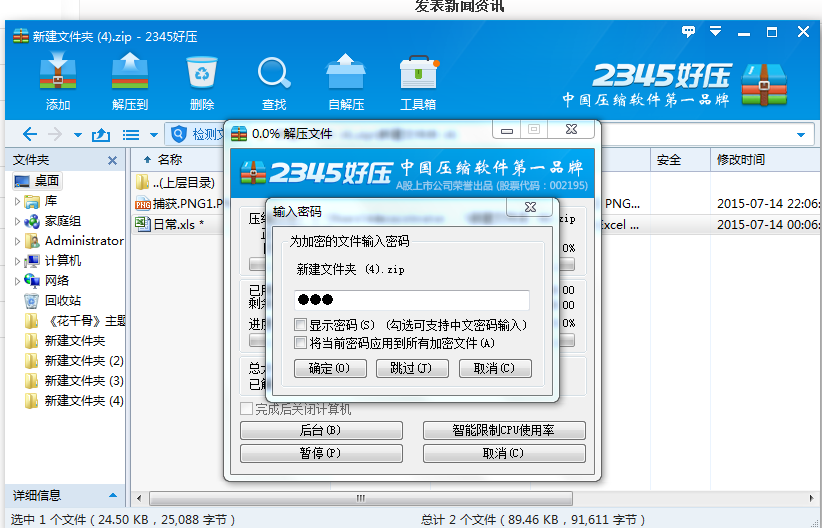Click the 解压到 (Extract to) toolbar icon

pos(130,81)
